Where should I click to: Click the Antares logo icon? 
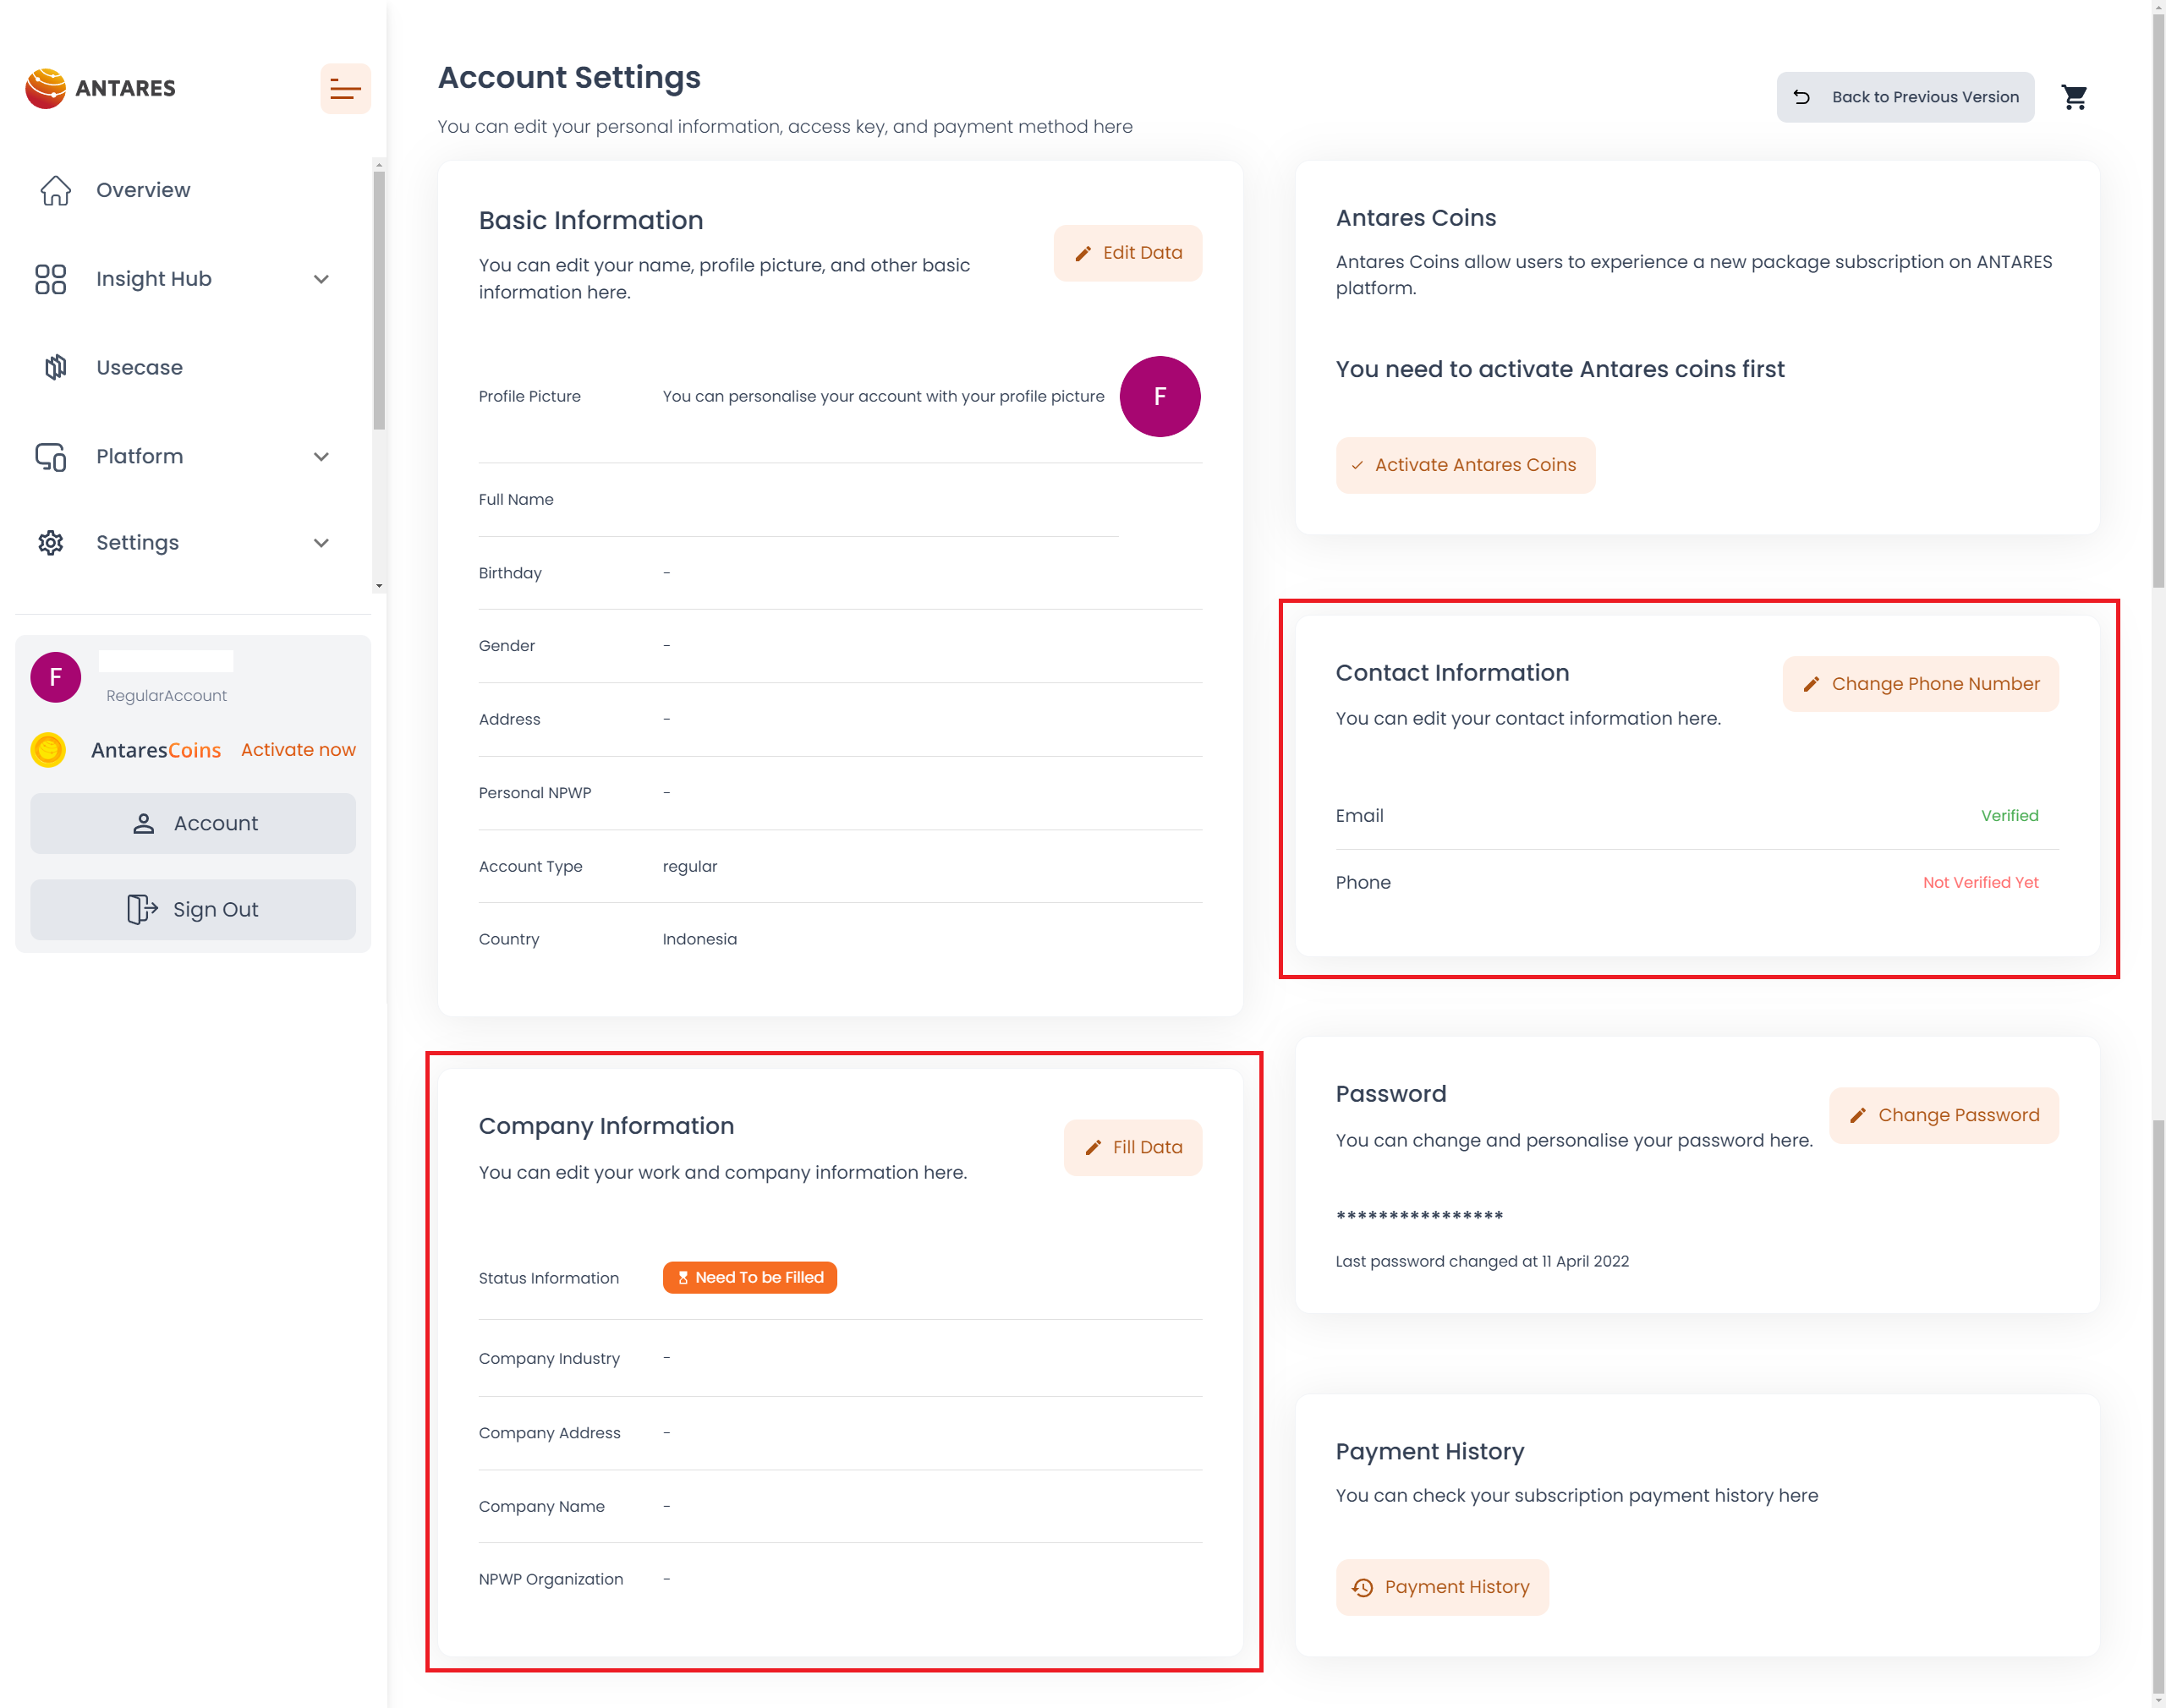(45, 88)
